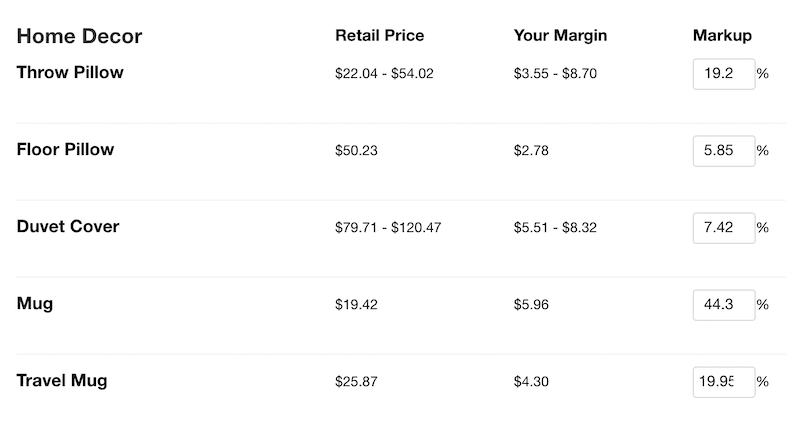Select the Duvet Cover product name
This screenshot has width=800, height=426.
click(x=68, y=227)
